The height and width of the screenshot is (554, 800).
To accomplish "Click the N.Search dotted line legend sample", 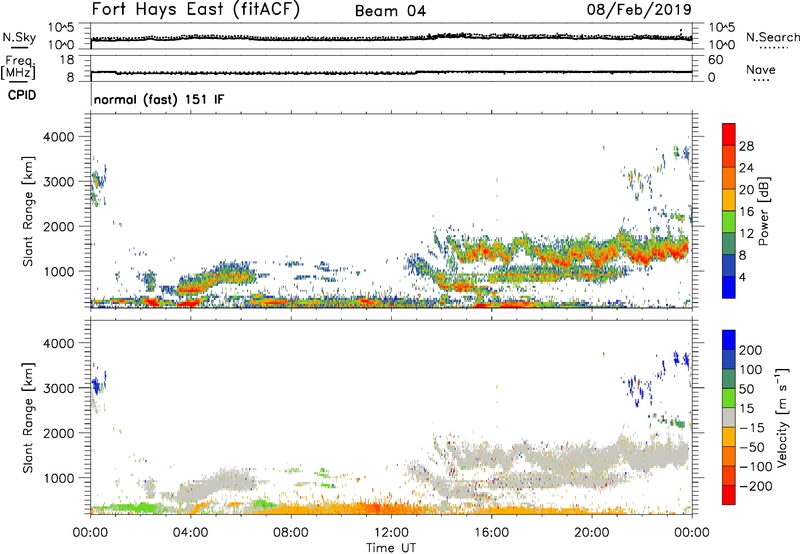I will (774, 48).
